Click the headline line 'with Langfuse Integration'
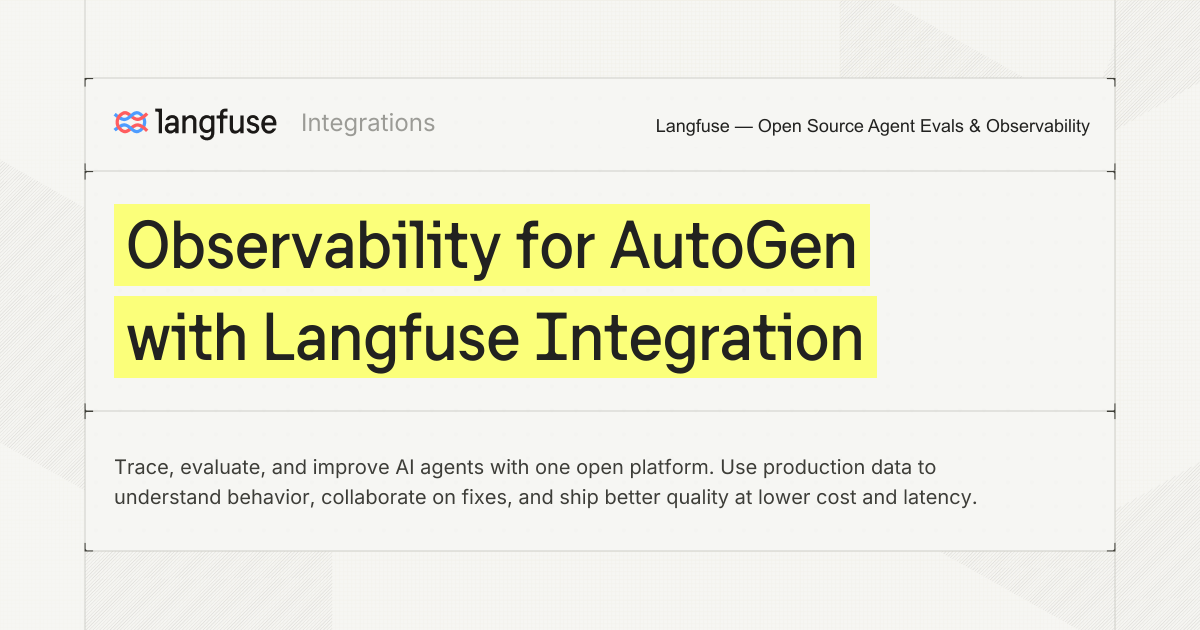 [495, 337]
